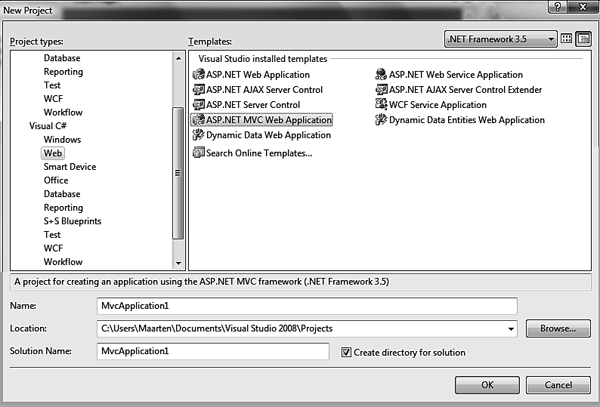The height and width of the screenshot is (407, 600).
Task: Select Database below Office in tree
Action: 62,194
